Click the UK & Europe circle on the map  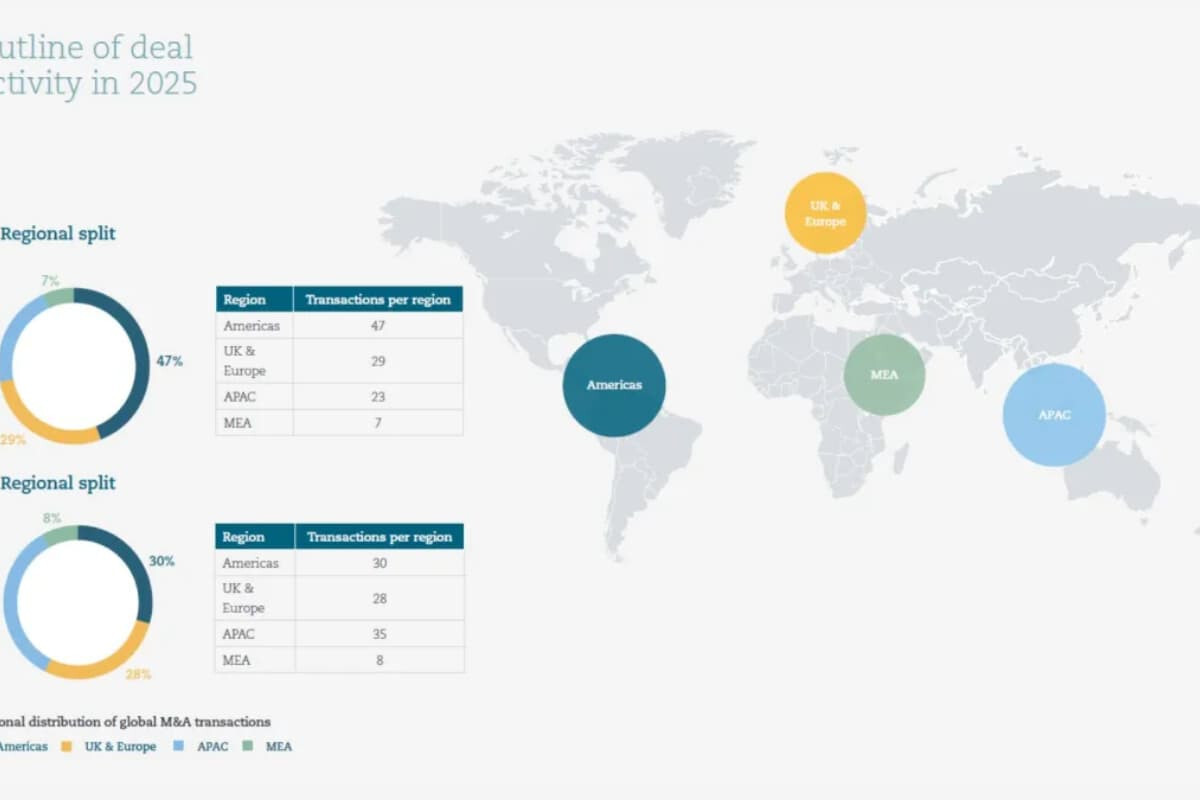coord(825,214)
